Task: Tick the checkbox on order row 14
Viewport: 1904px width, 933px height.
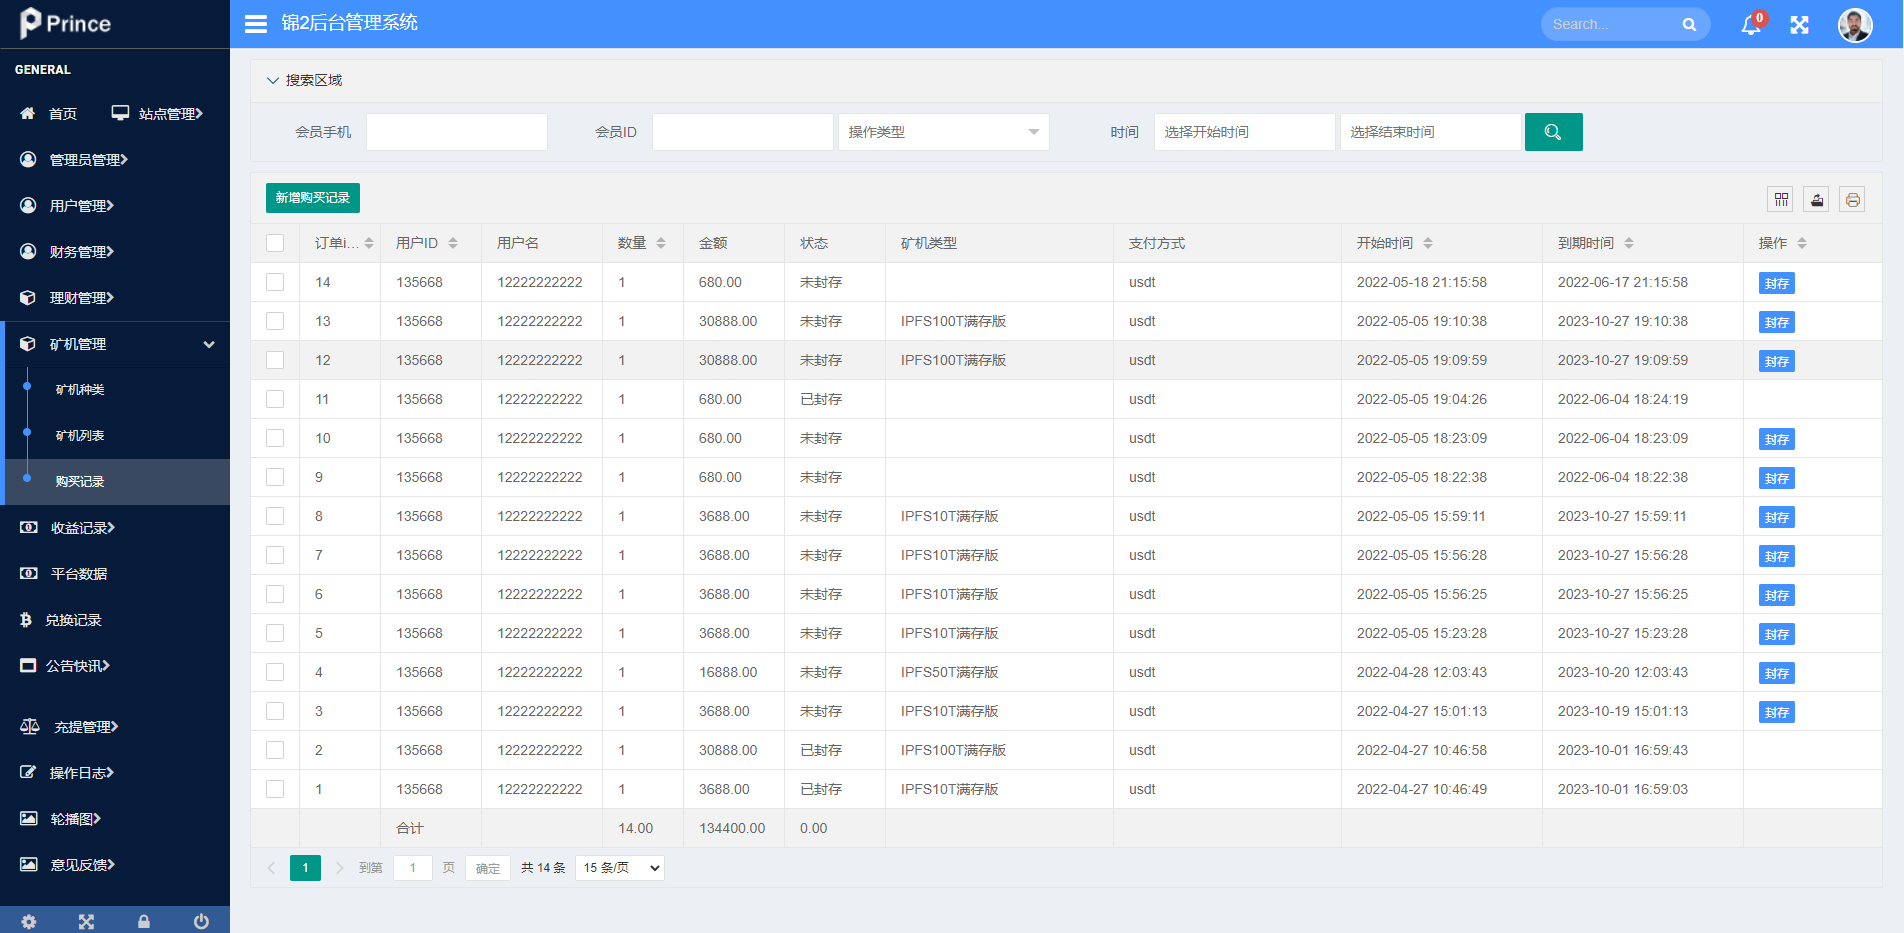Action: 275,282
